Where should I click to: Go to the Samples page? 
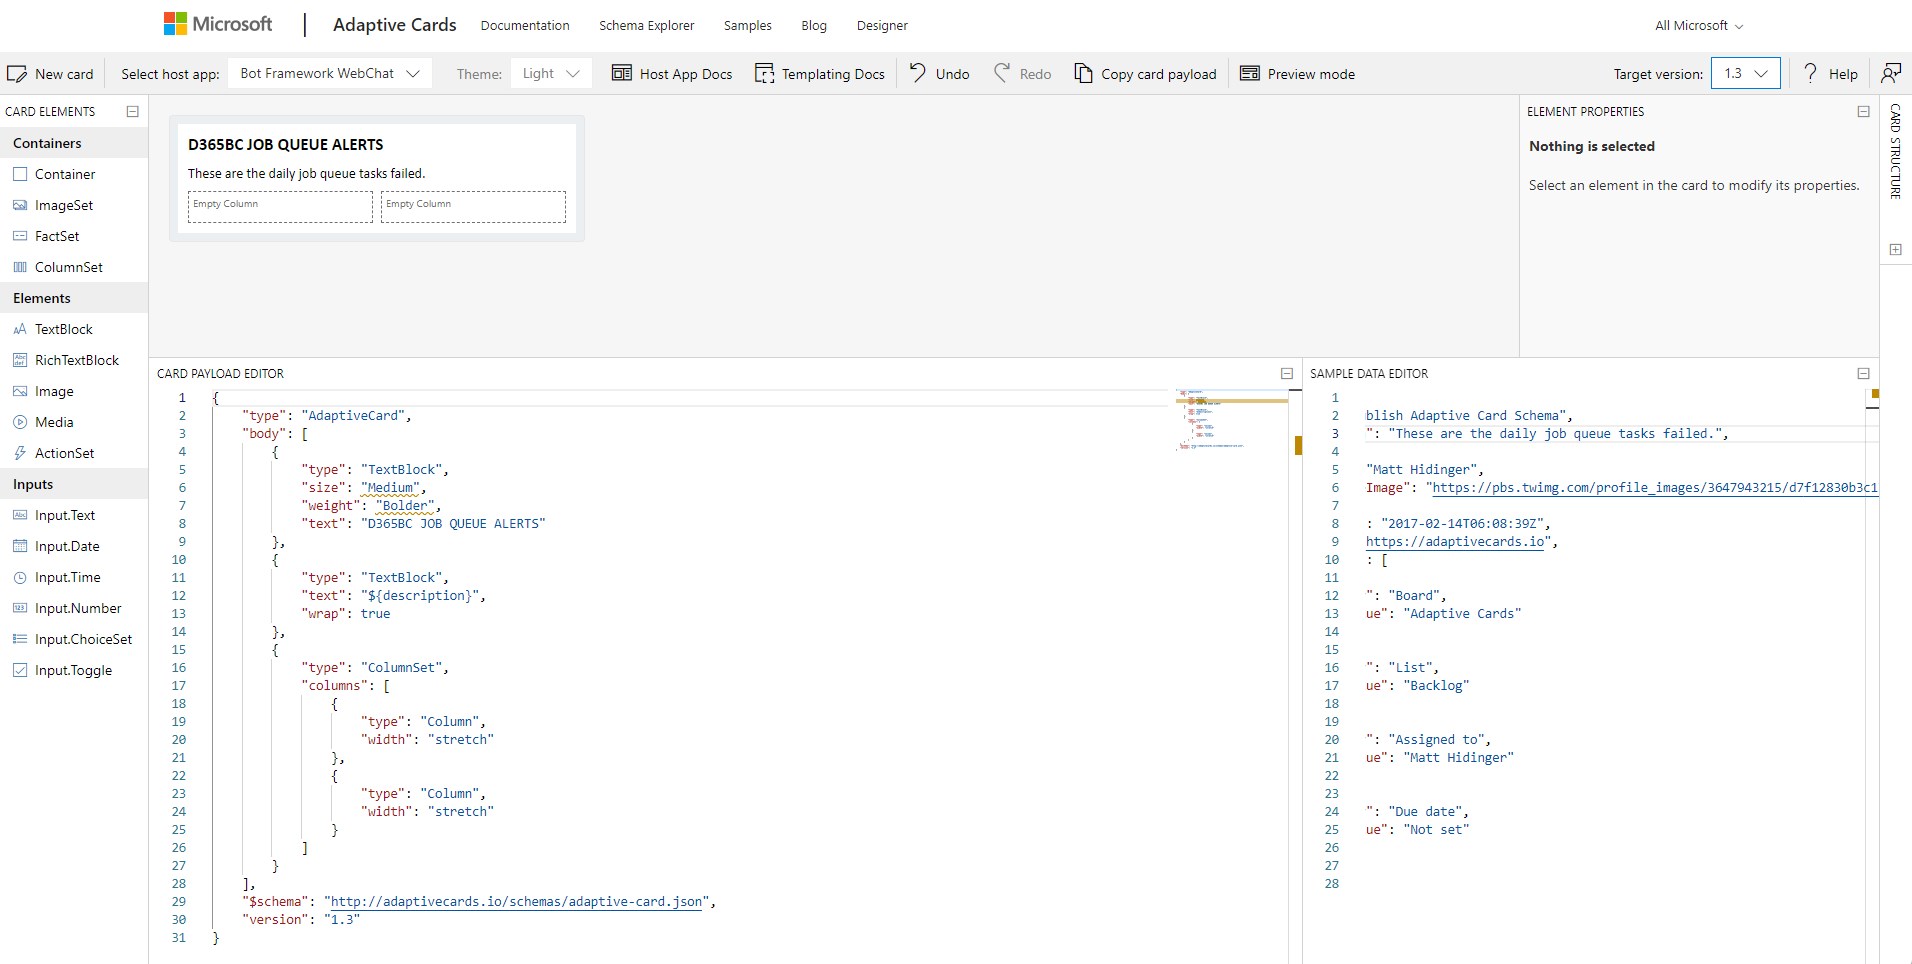tap(747, 25)
